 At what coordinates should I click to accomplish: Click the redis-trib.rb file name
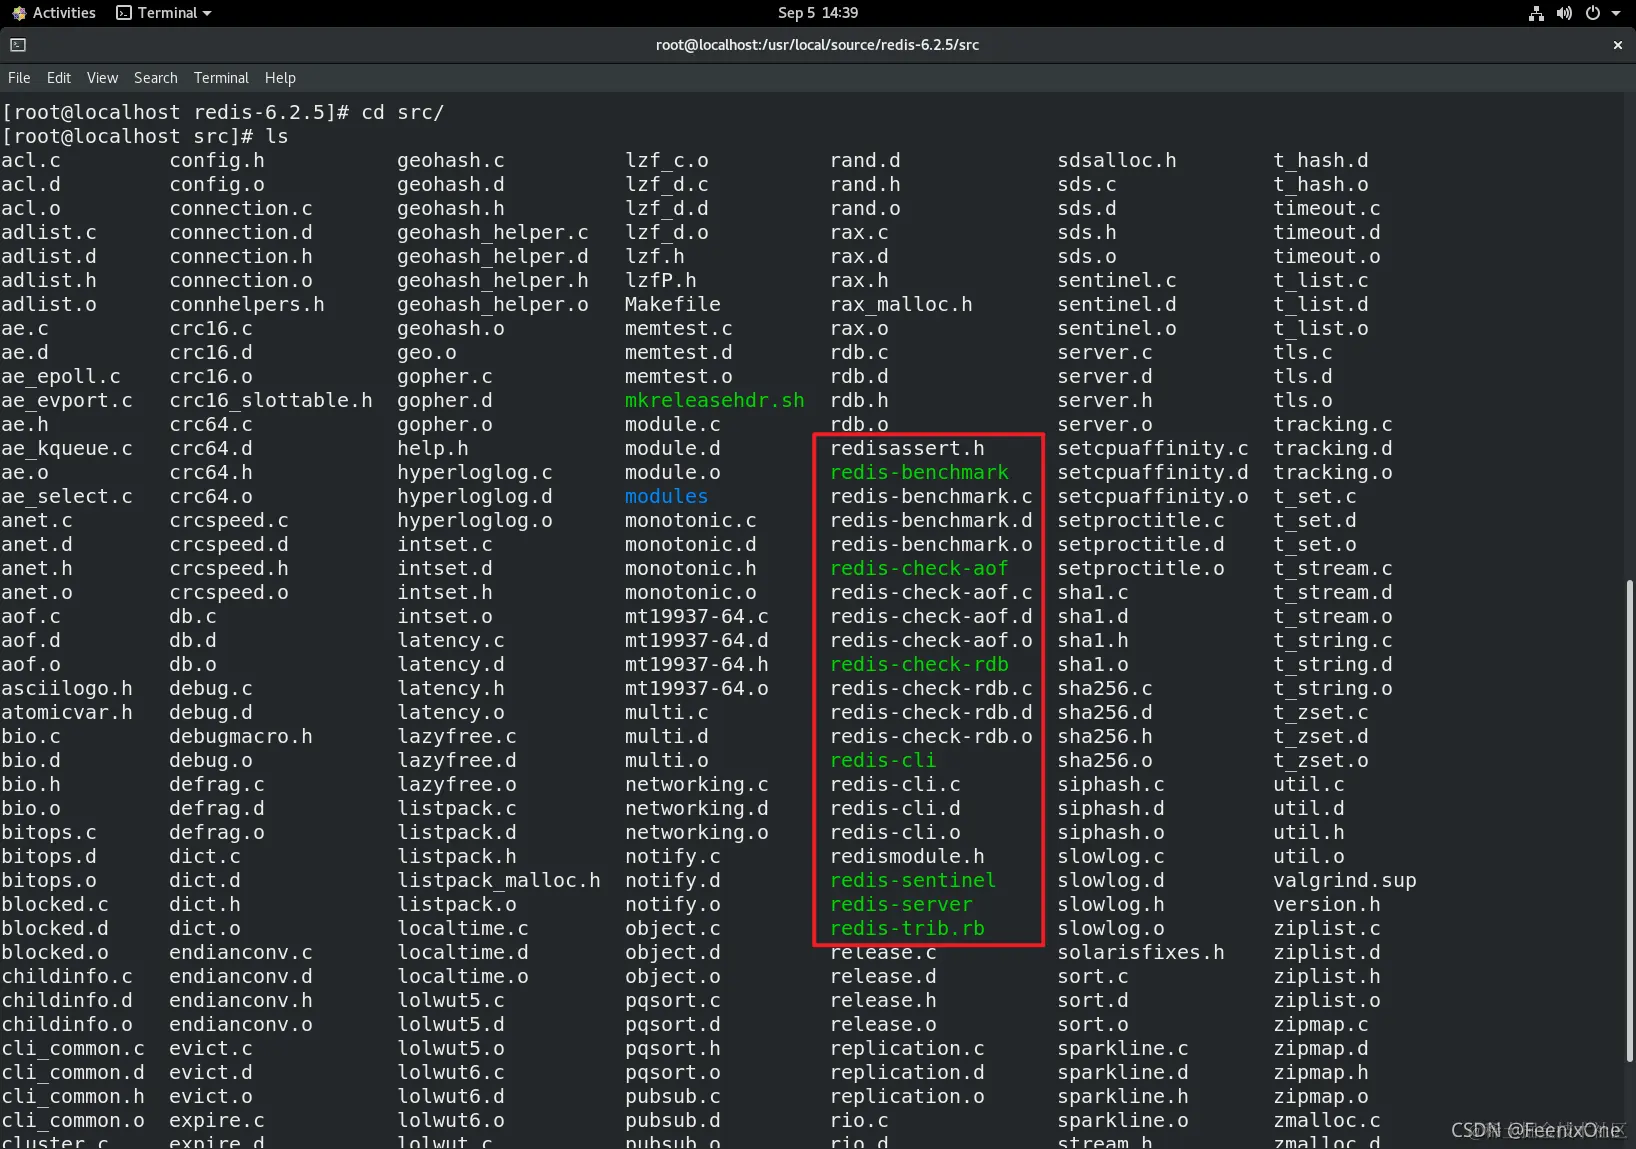[x=907, y=928]
